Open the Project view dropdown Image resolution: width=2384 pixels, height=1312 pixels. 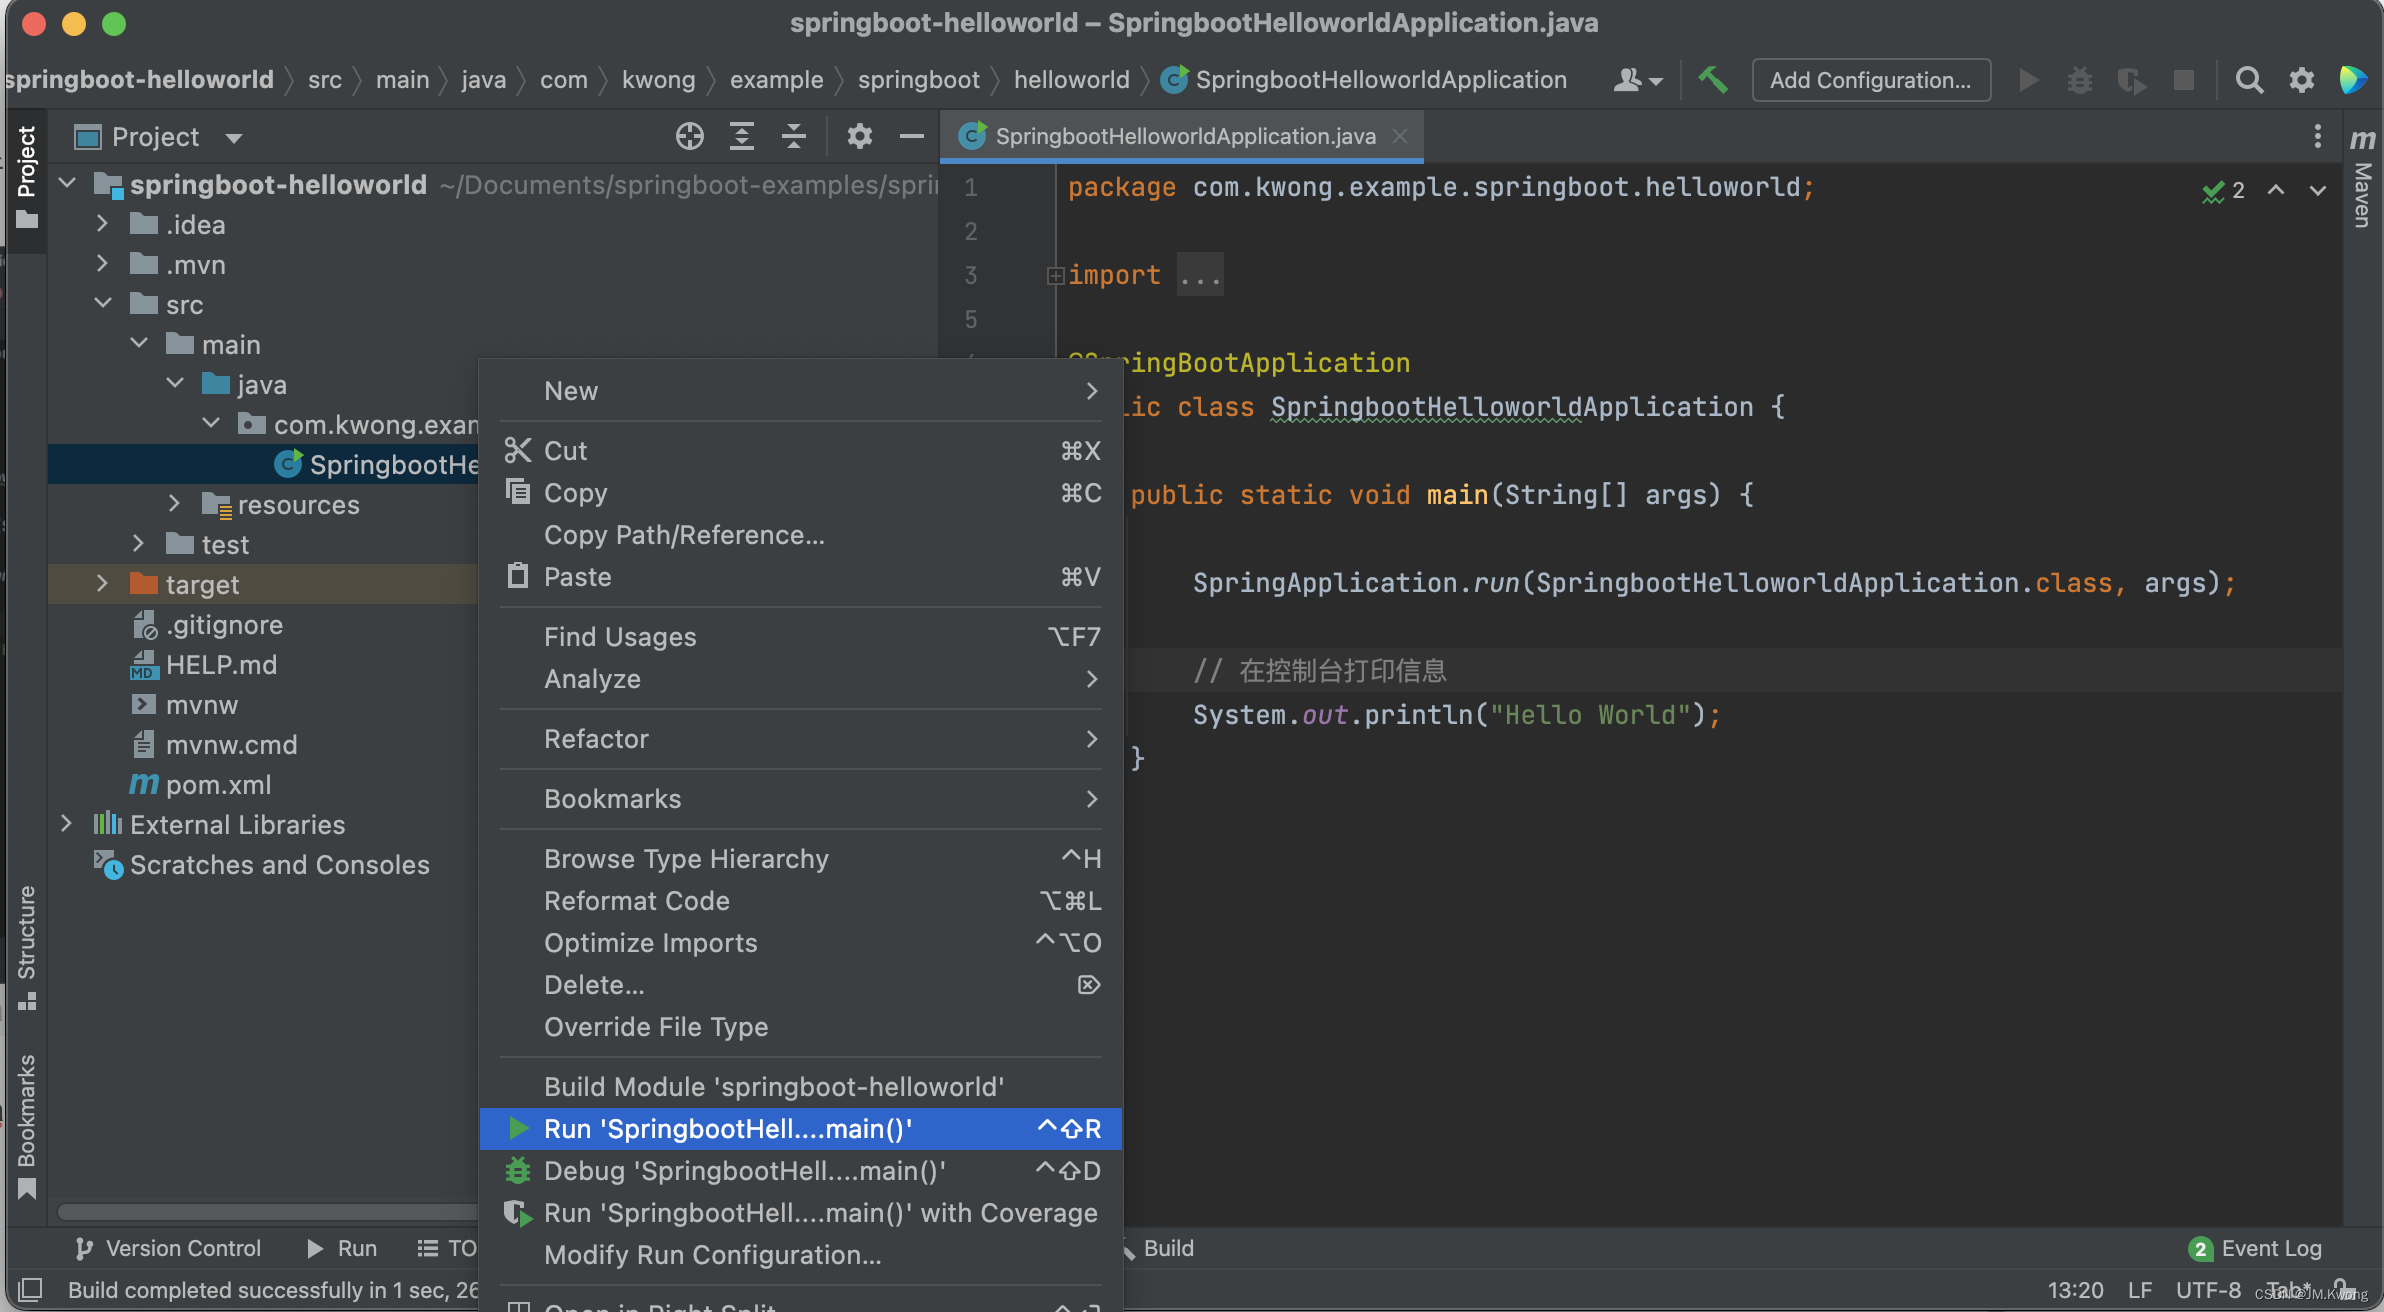(234, 137)
